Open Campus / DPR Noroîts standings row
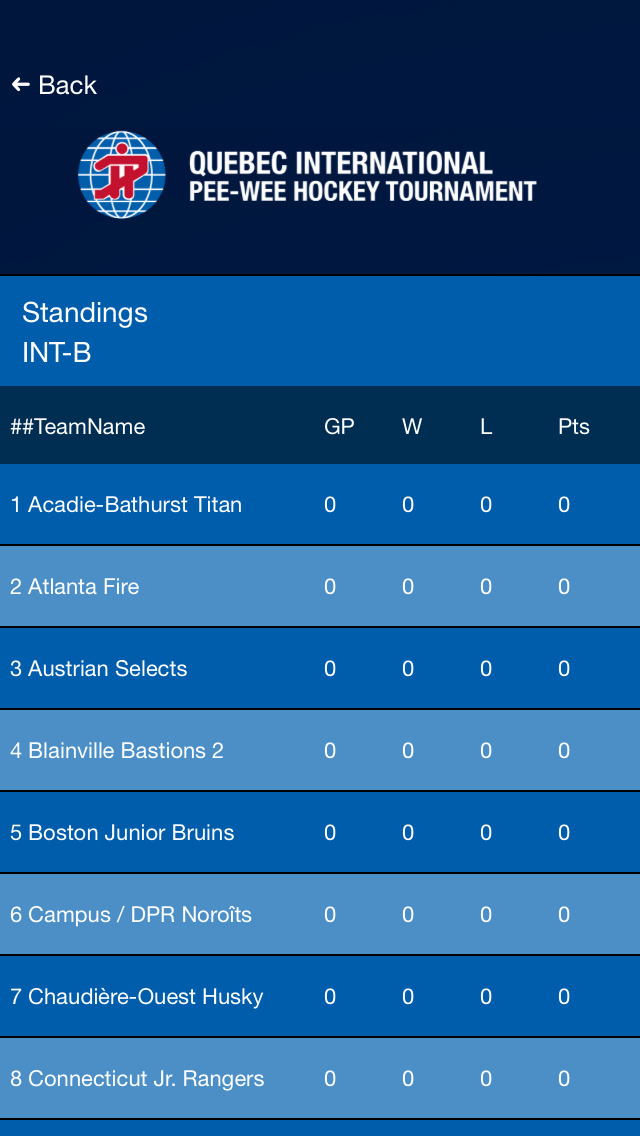The width and height of the screenshot is (640, 1136). [320, 914]
